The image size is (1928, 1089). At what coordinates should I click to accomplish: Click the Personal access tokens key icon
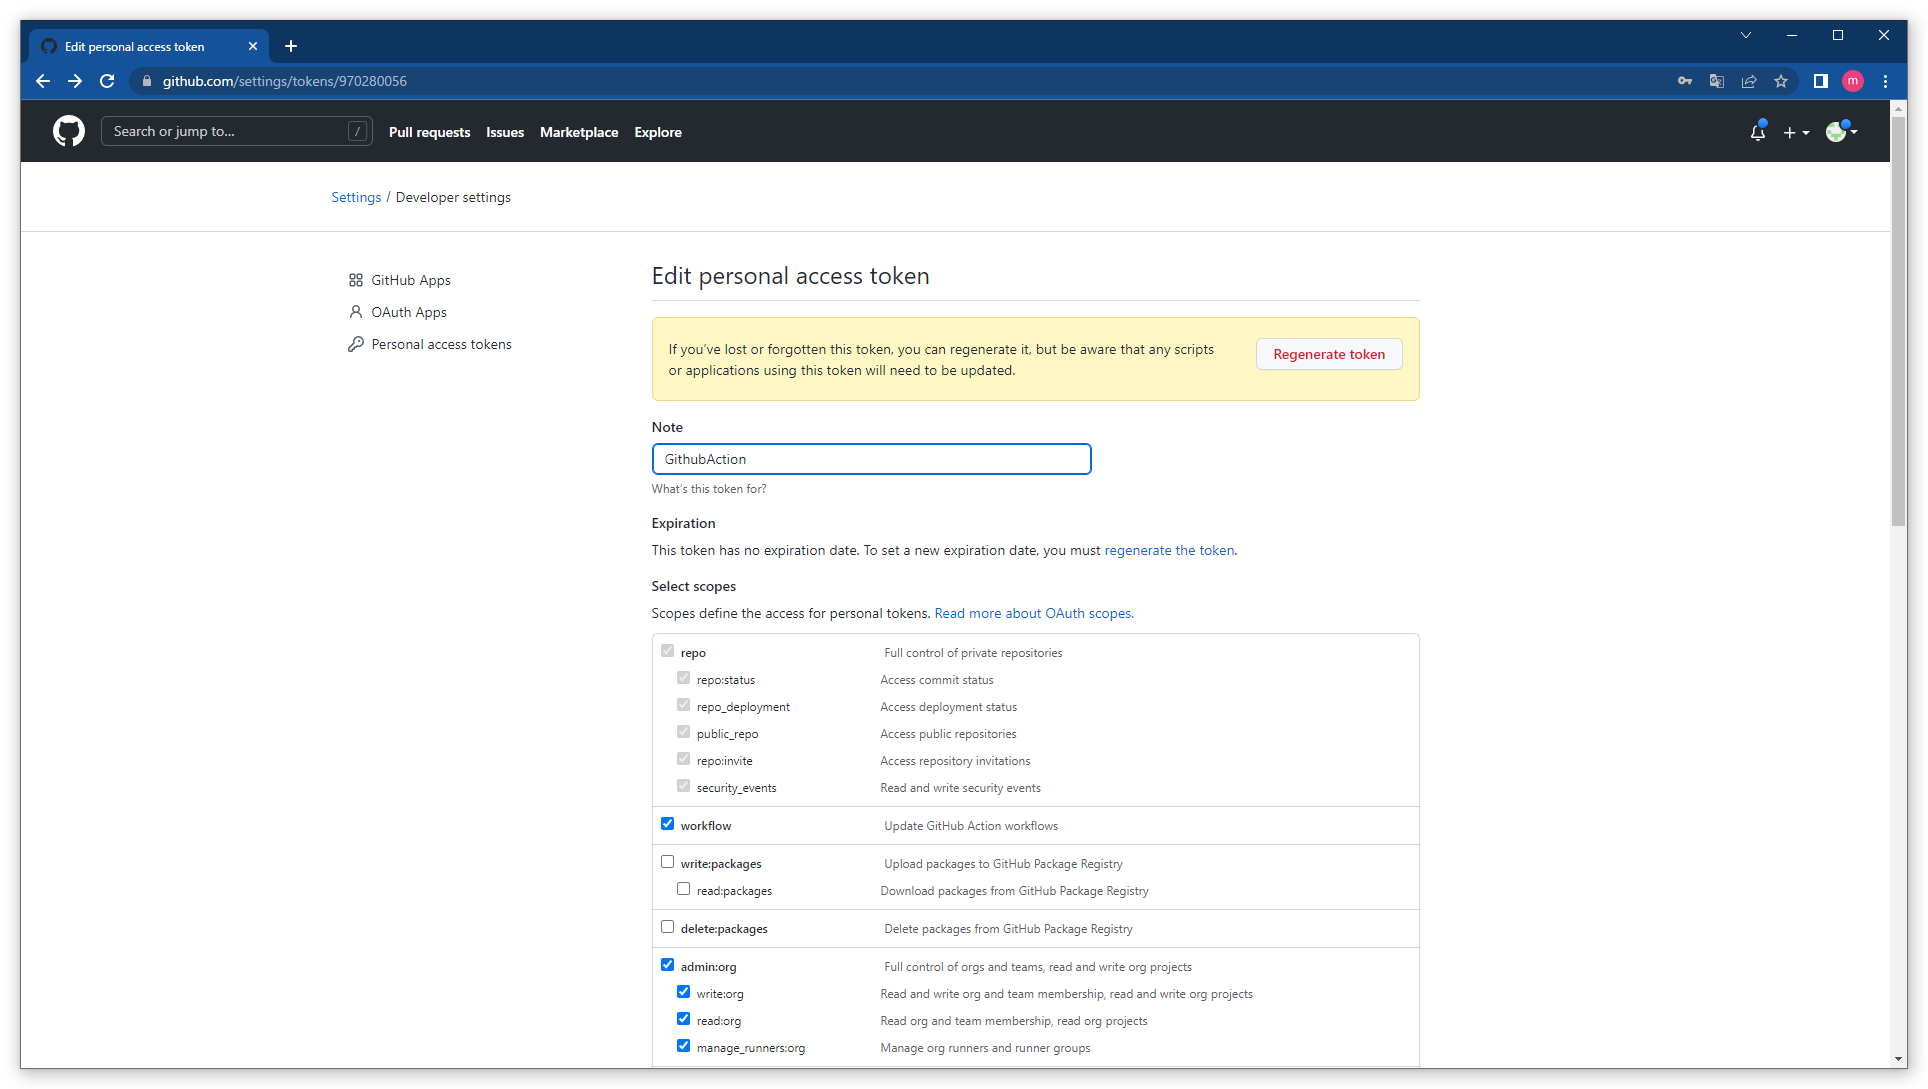357,344
